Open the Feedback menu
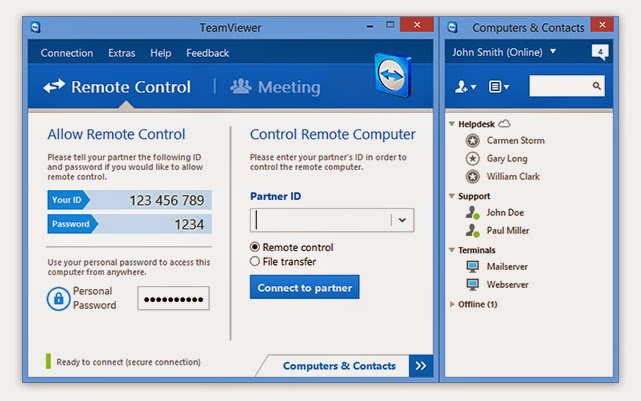641x401 pixels. [x=208, y=53]
